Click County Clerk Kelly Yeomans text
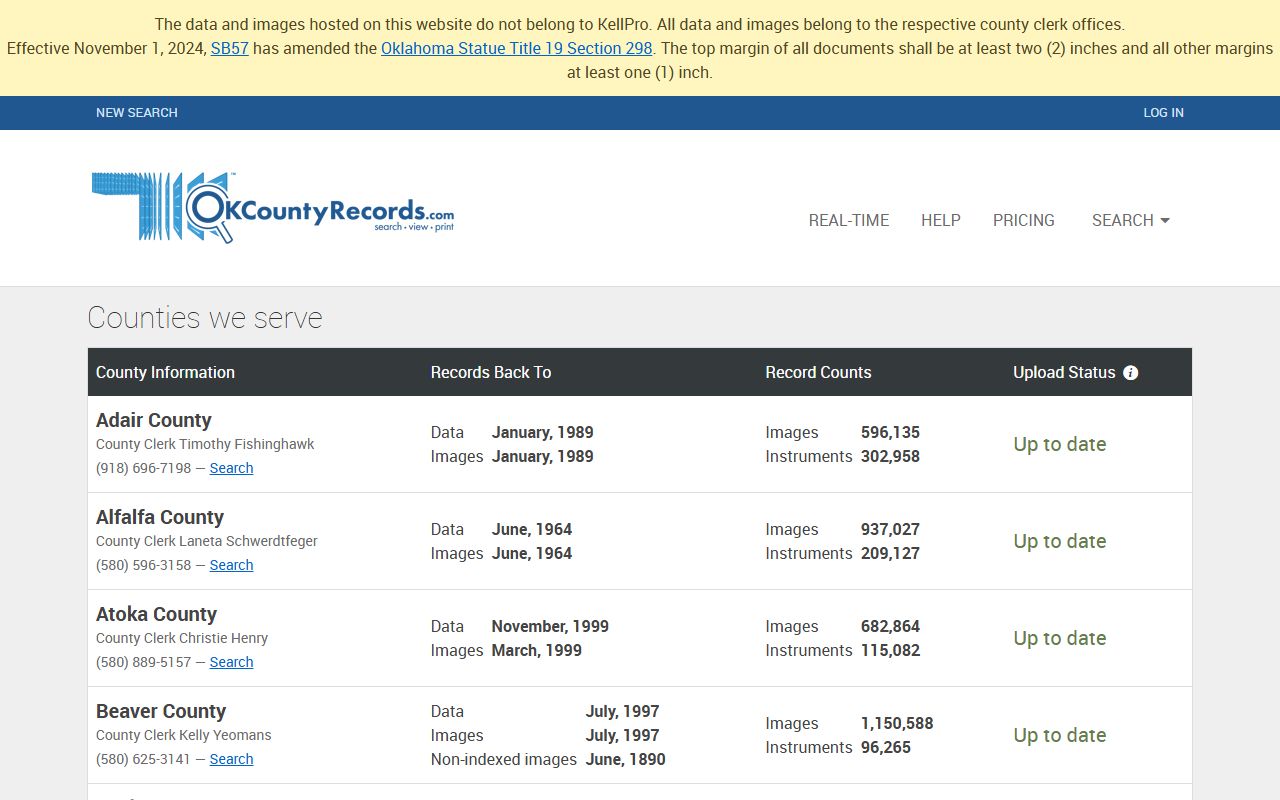1280x800 pixels. 184,735
